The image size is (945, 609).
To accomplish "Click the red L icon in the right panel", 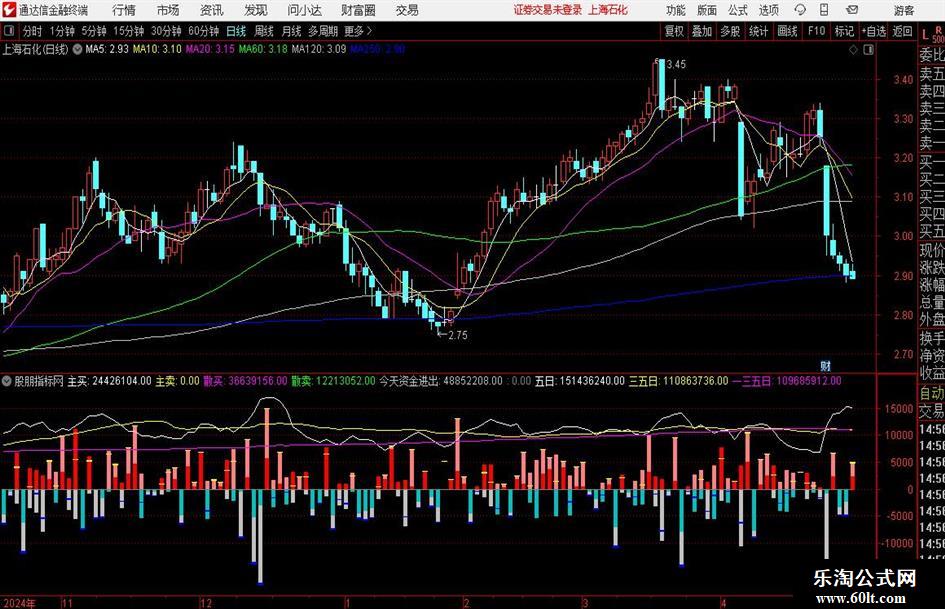I will (x=925, y=35).
